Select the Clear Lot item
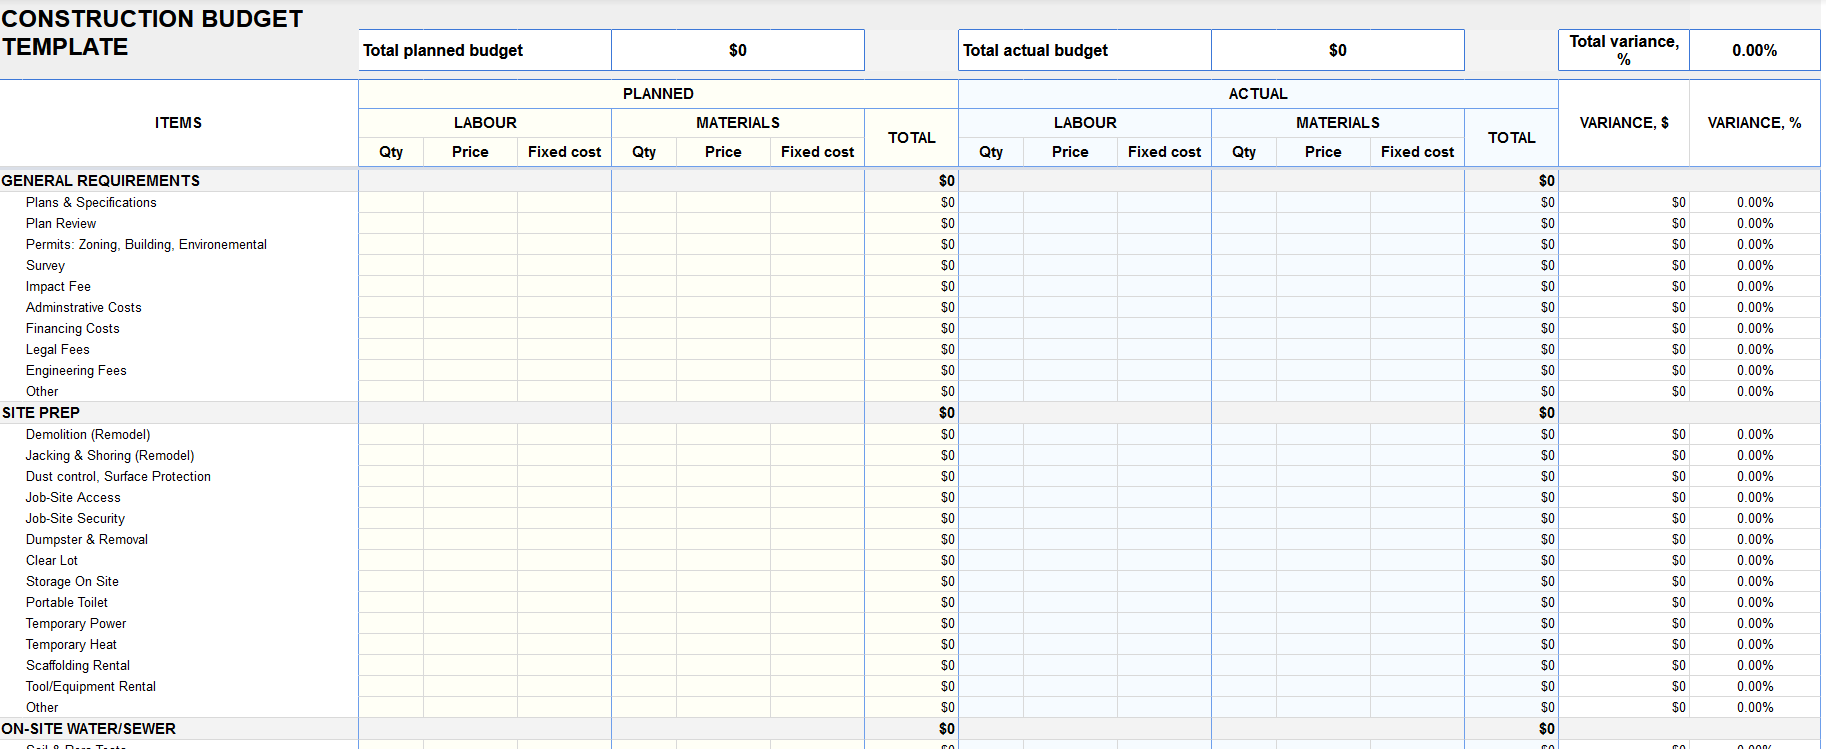Viewport: 1826px width, 749px height. [52, 560]
